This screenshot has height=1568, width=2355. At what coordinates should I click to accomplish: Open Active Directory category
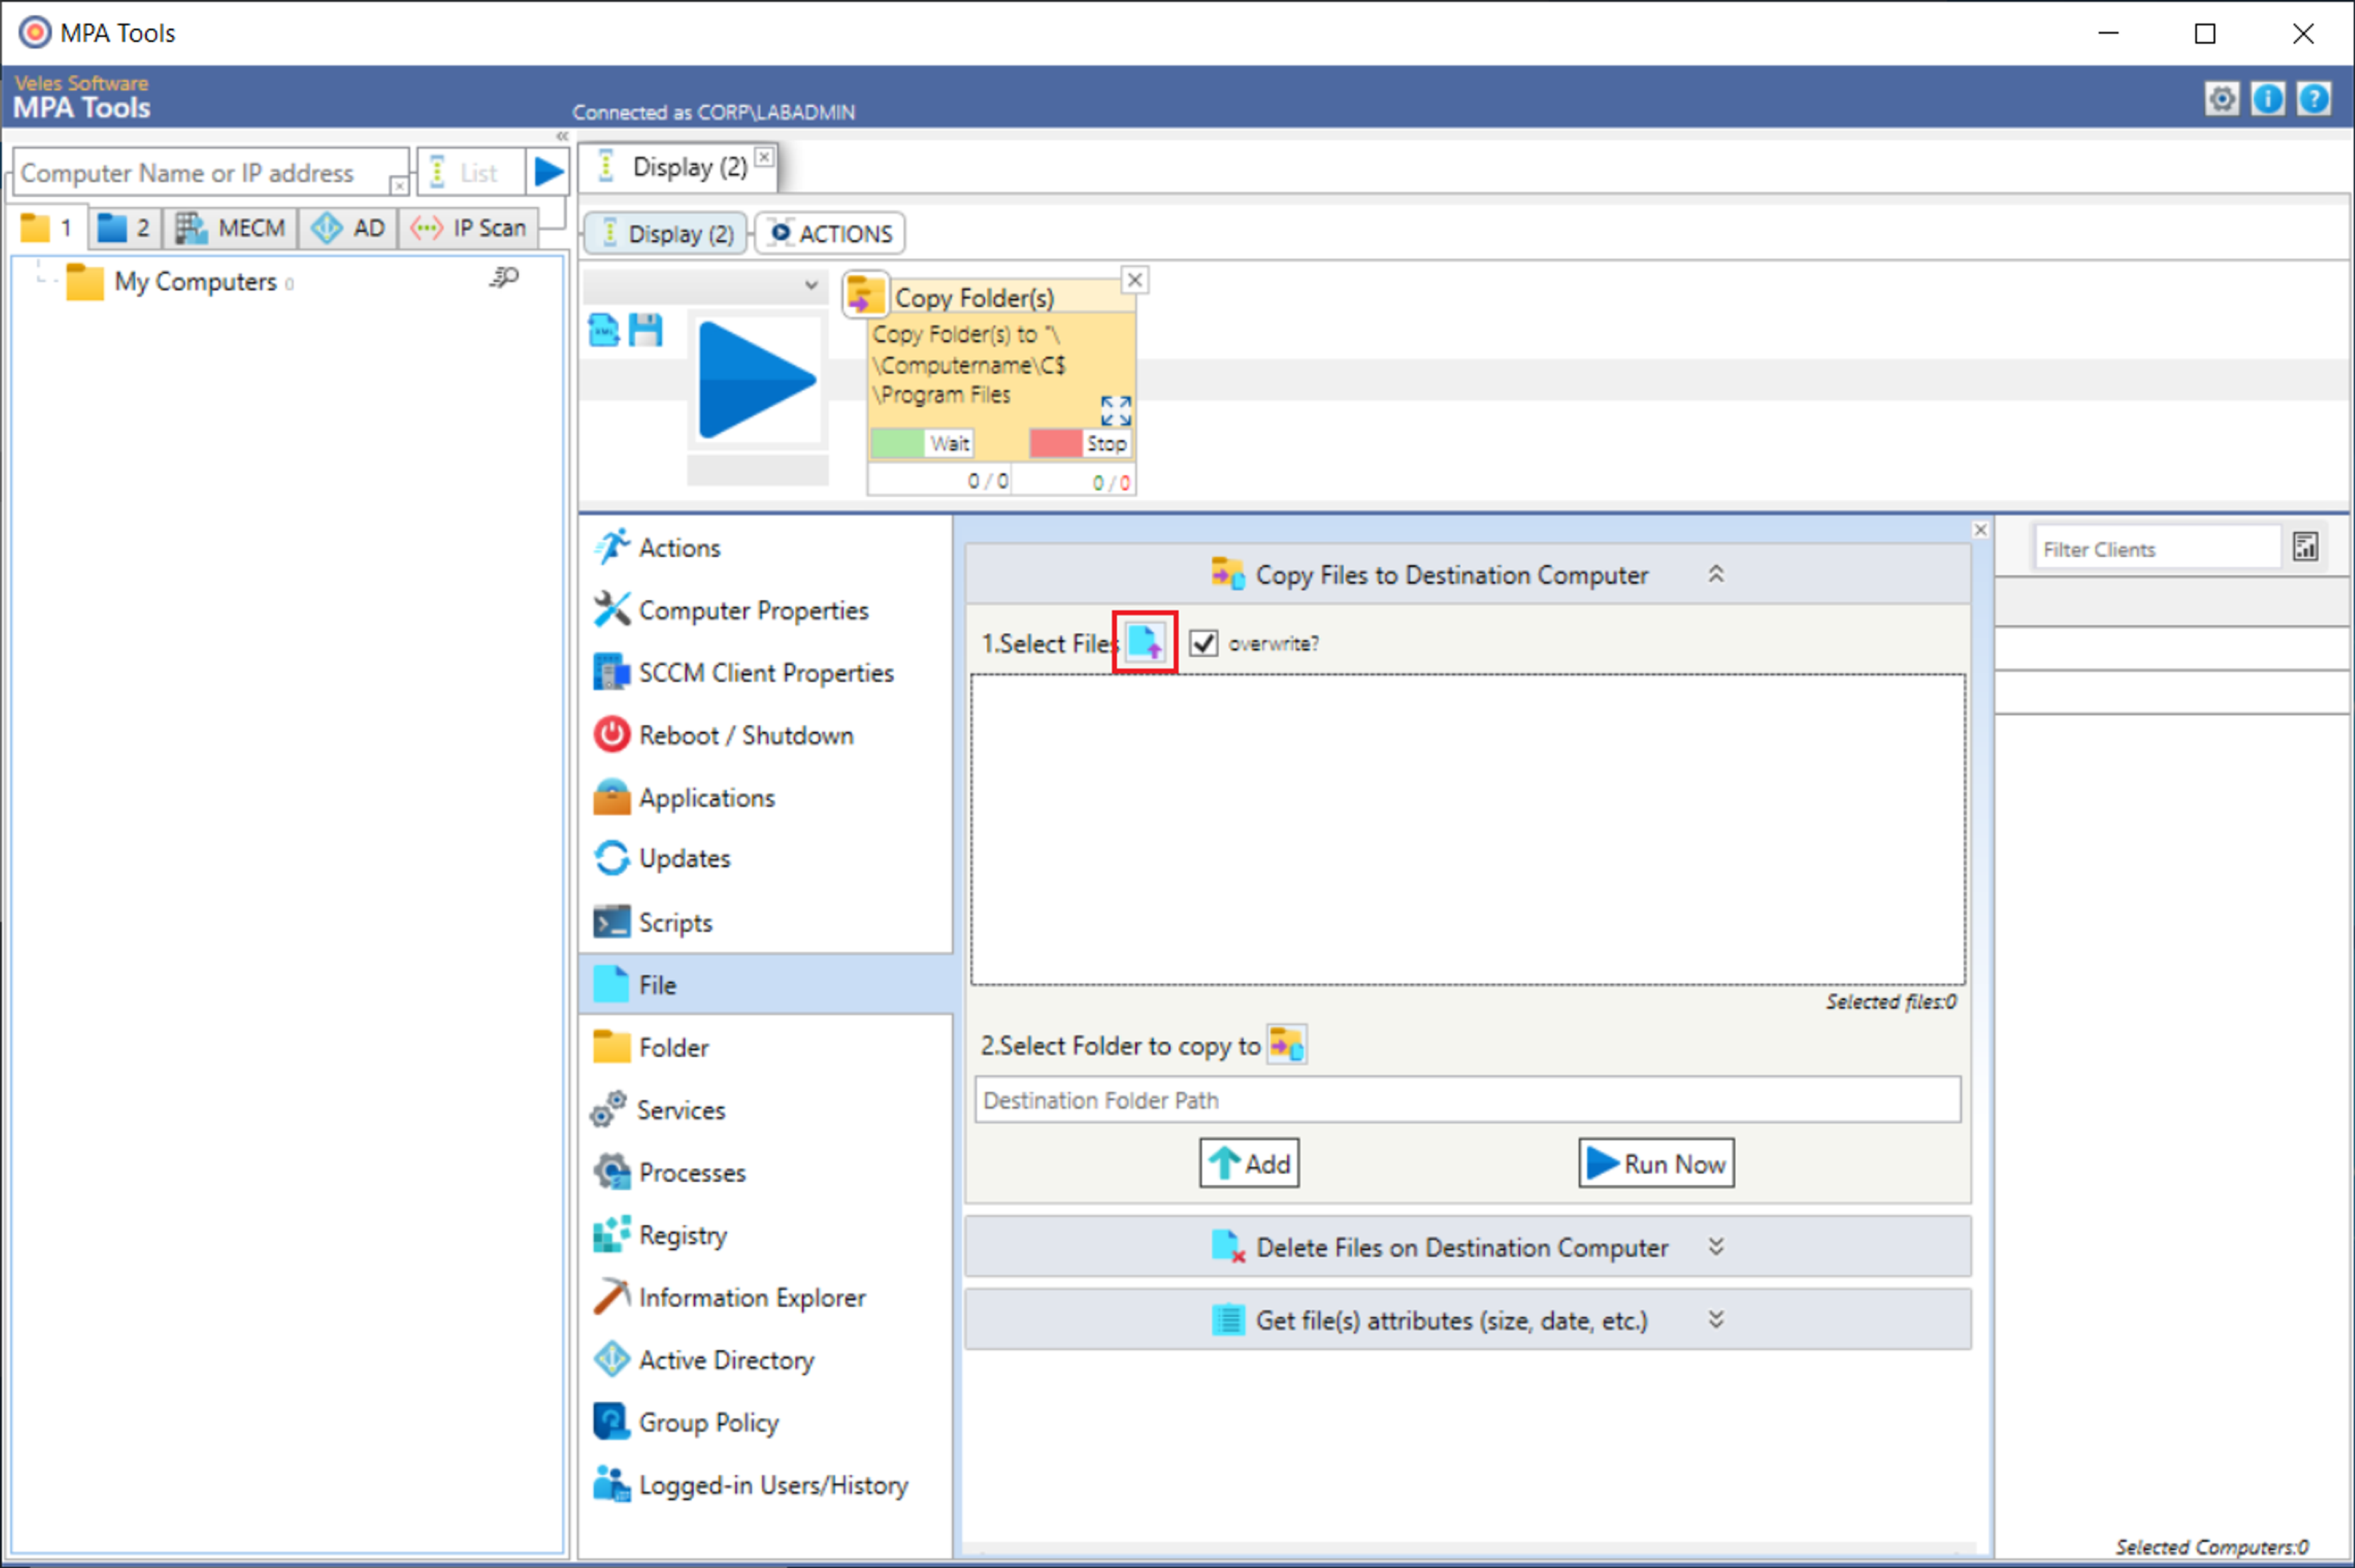(x=765, y=1360)
